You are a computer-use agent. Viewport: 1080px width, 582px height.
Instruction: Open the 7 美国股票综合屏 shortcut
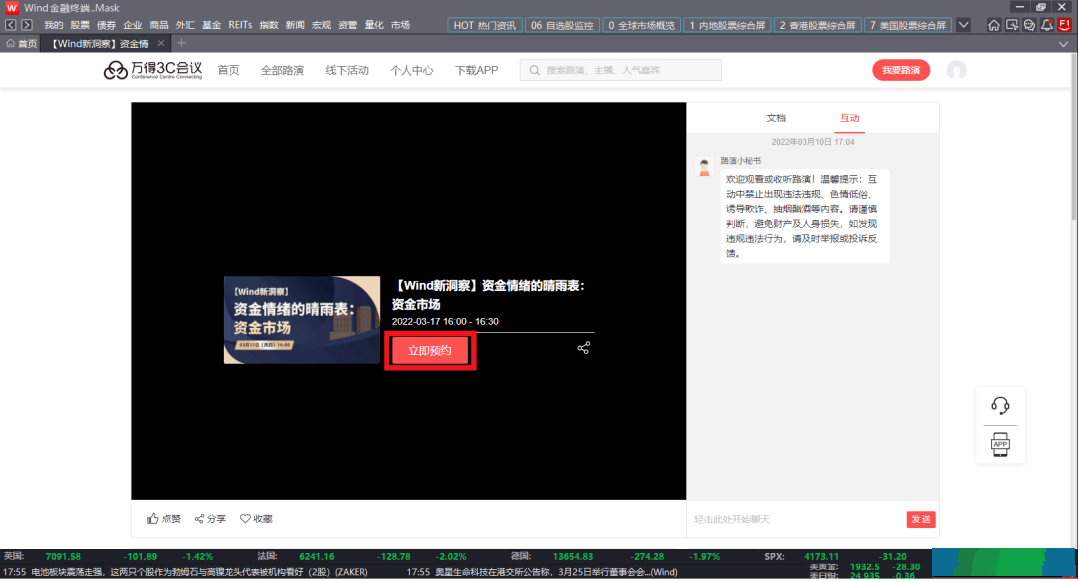pos(908,25)
